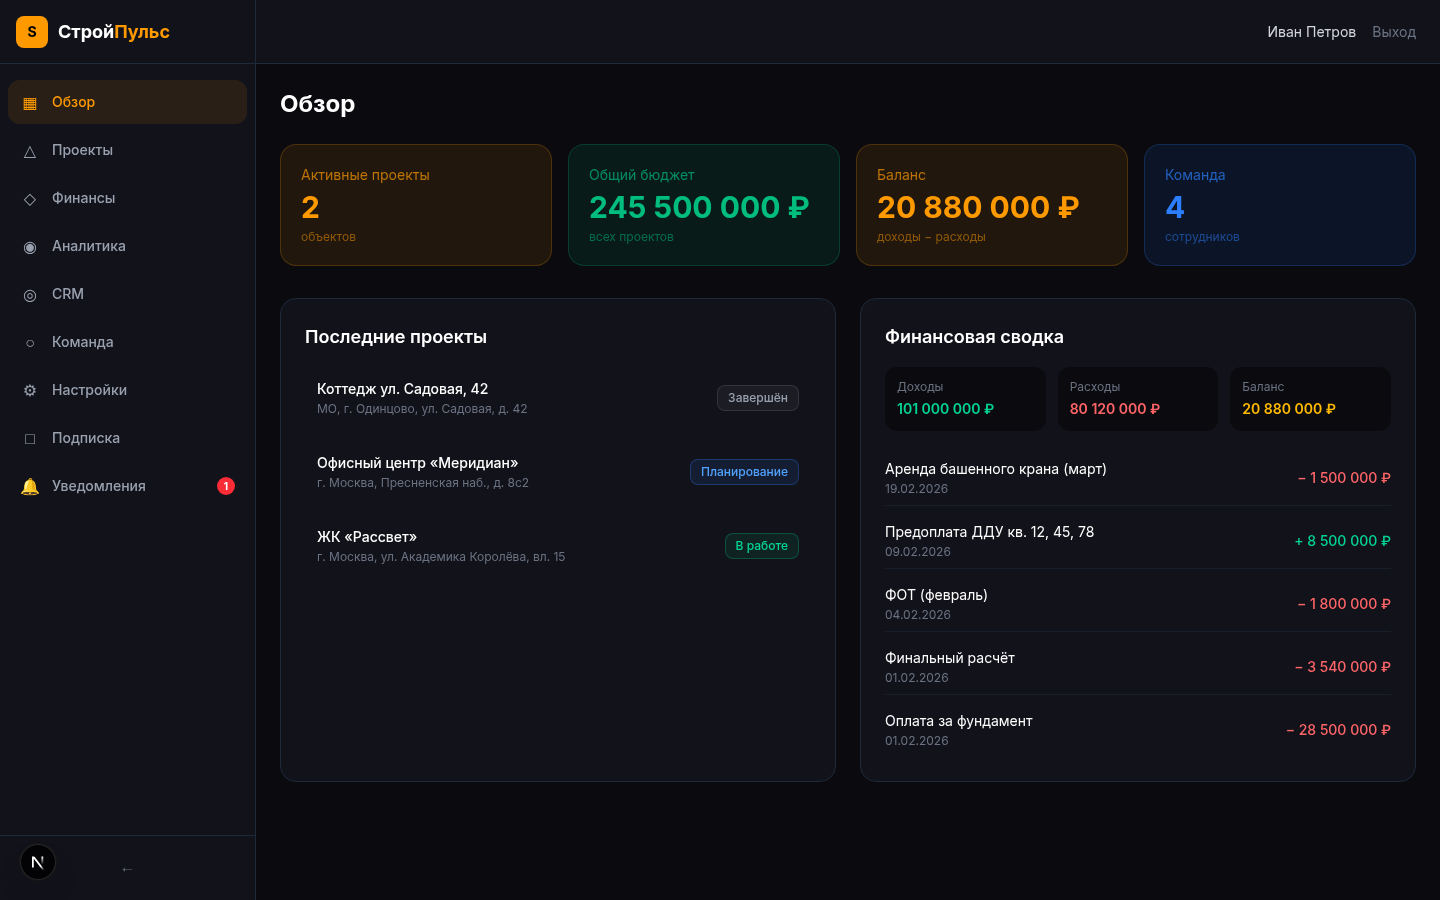
Task: Click the Projects triangle icon in sidebar
Action: pos(30,151)
